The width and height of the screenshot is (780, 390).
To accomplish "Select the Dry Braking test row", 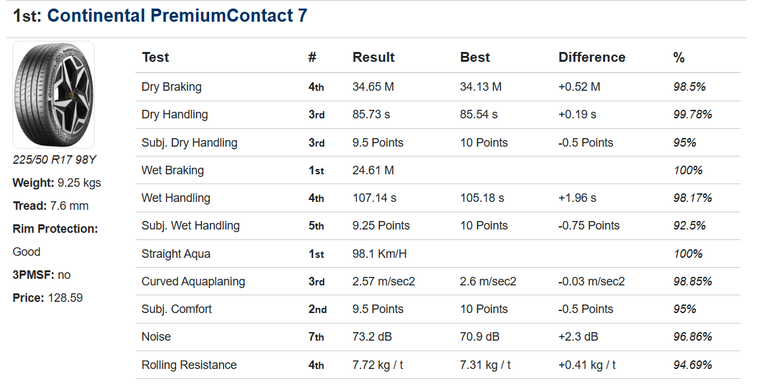I will point(438,87).
